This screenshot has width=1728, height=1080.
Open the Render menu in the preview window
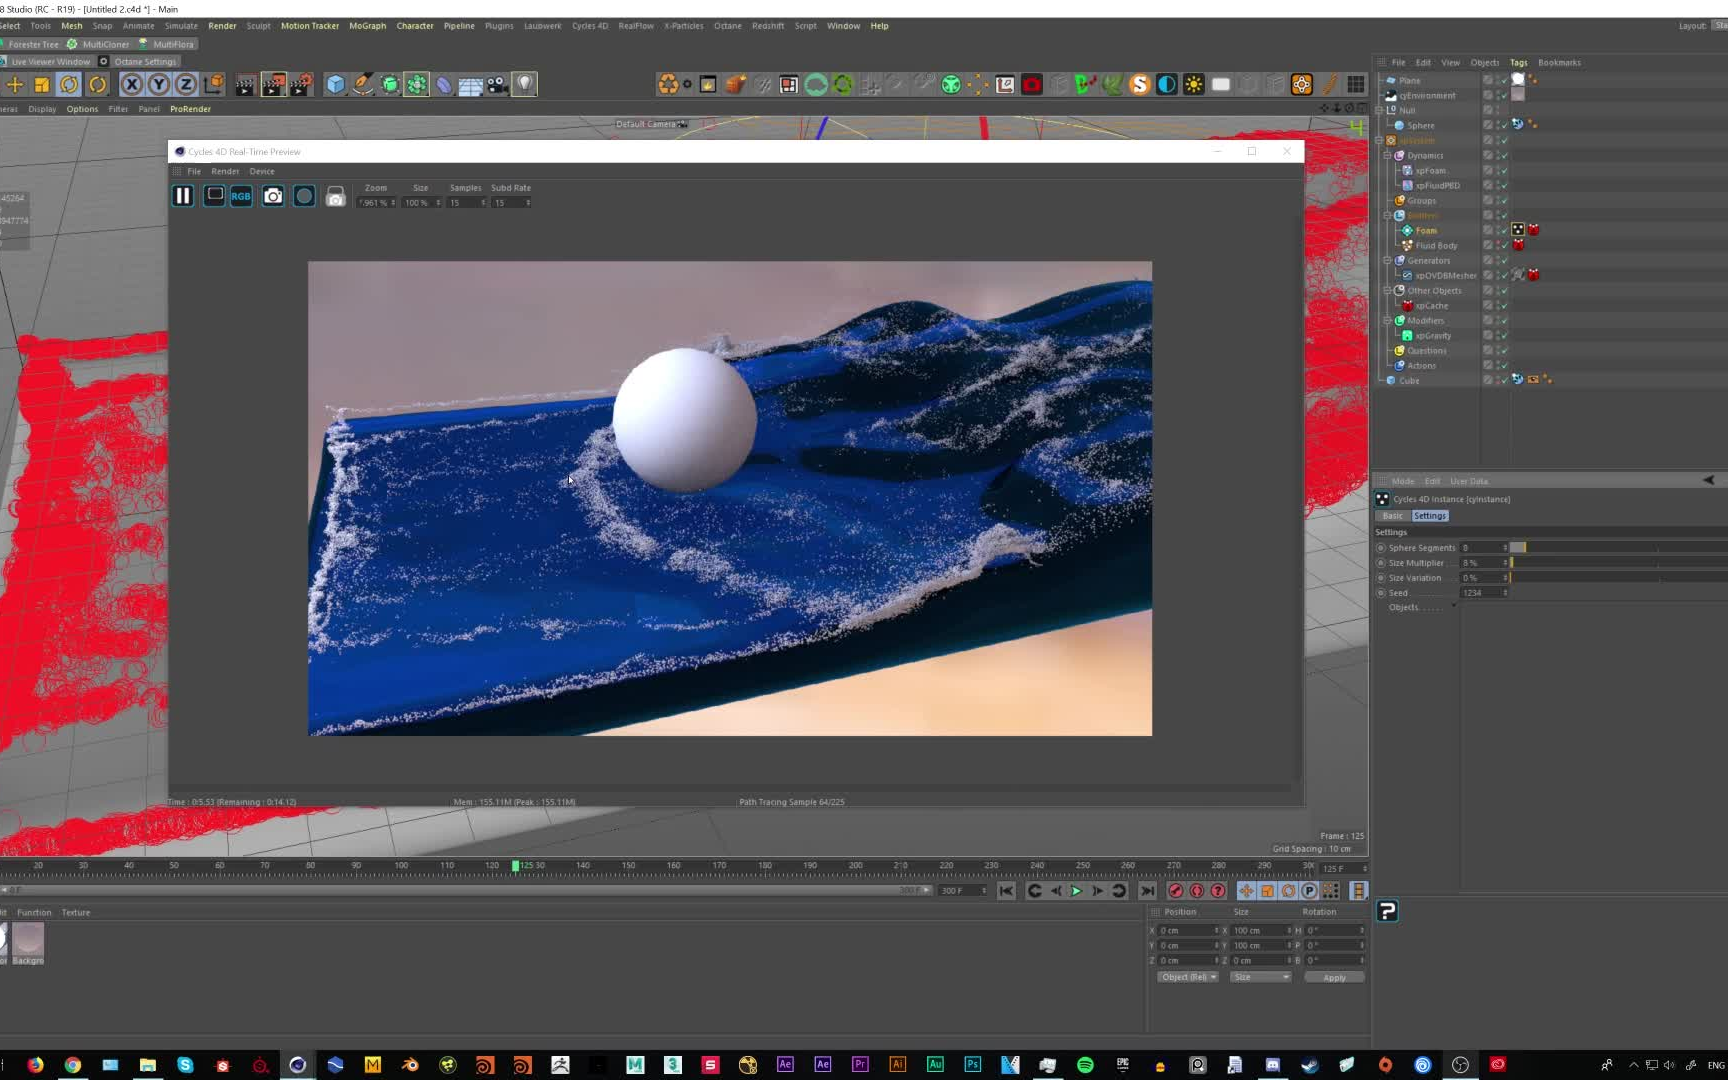[224, 171]
